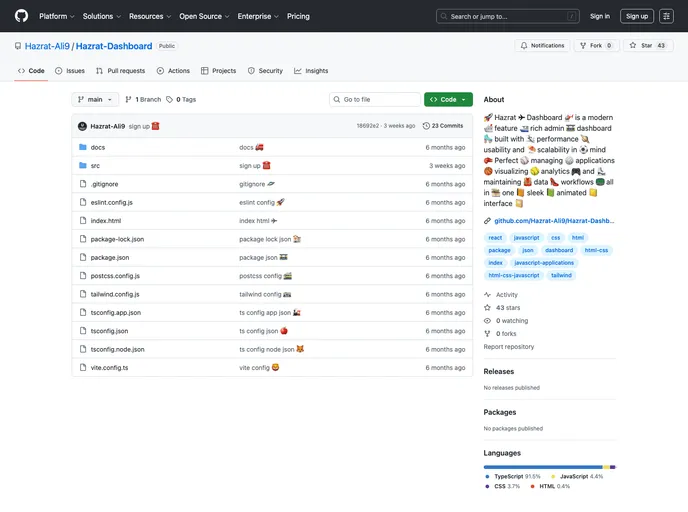Viewport: 688px width, 512px height.
Task: Open the green Code dropdown button
Action: click(448, 100)
